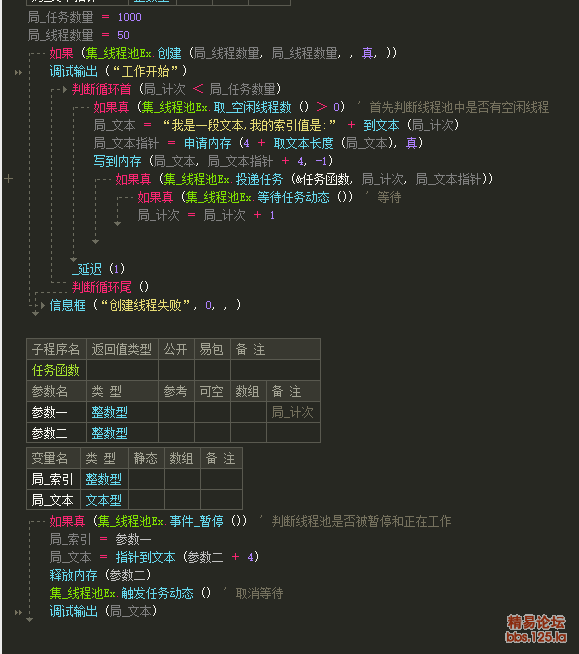579x654 pixels.
Task: Toggle the 易包 cell in the 任务函数 row
Action: point(212,370)
